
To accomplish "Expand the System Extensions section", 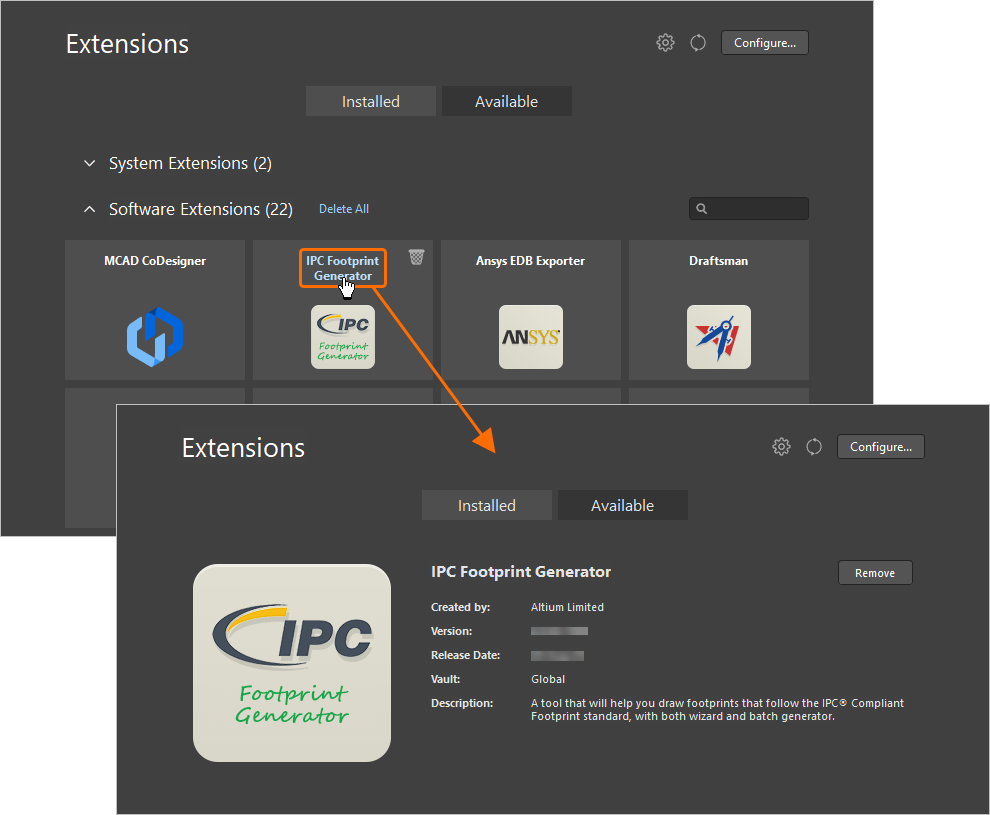I will (89, 163).
